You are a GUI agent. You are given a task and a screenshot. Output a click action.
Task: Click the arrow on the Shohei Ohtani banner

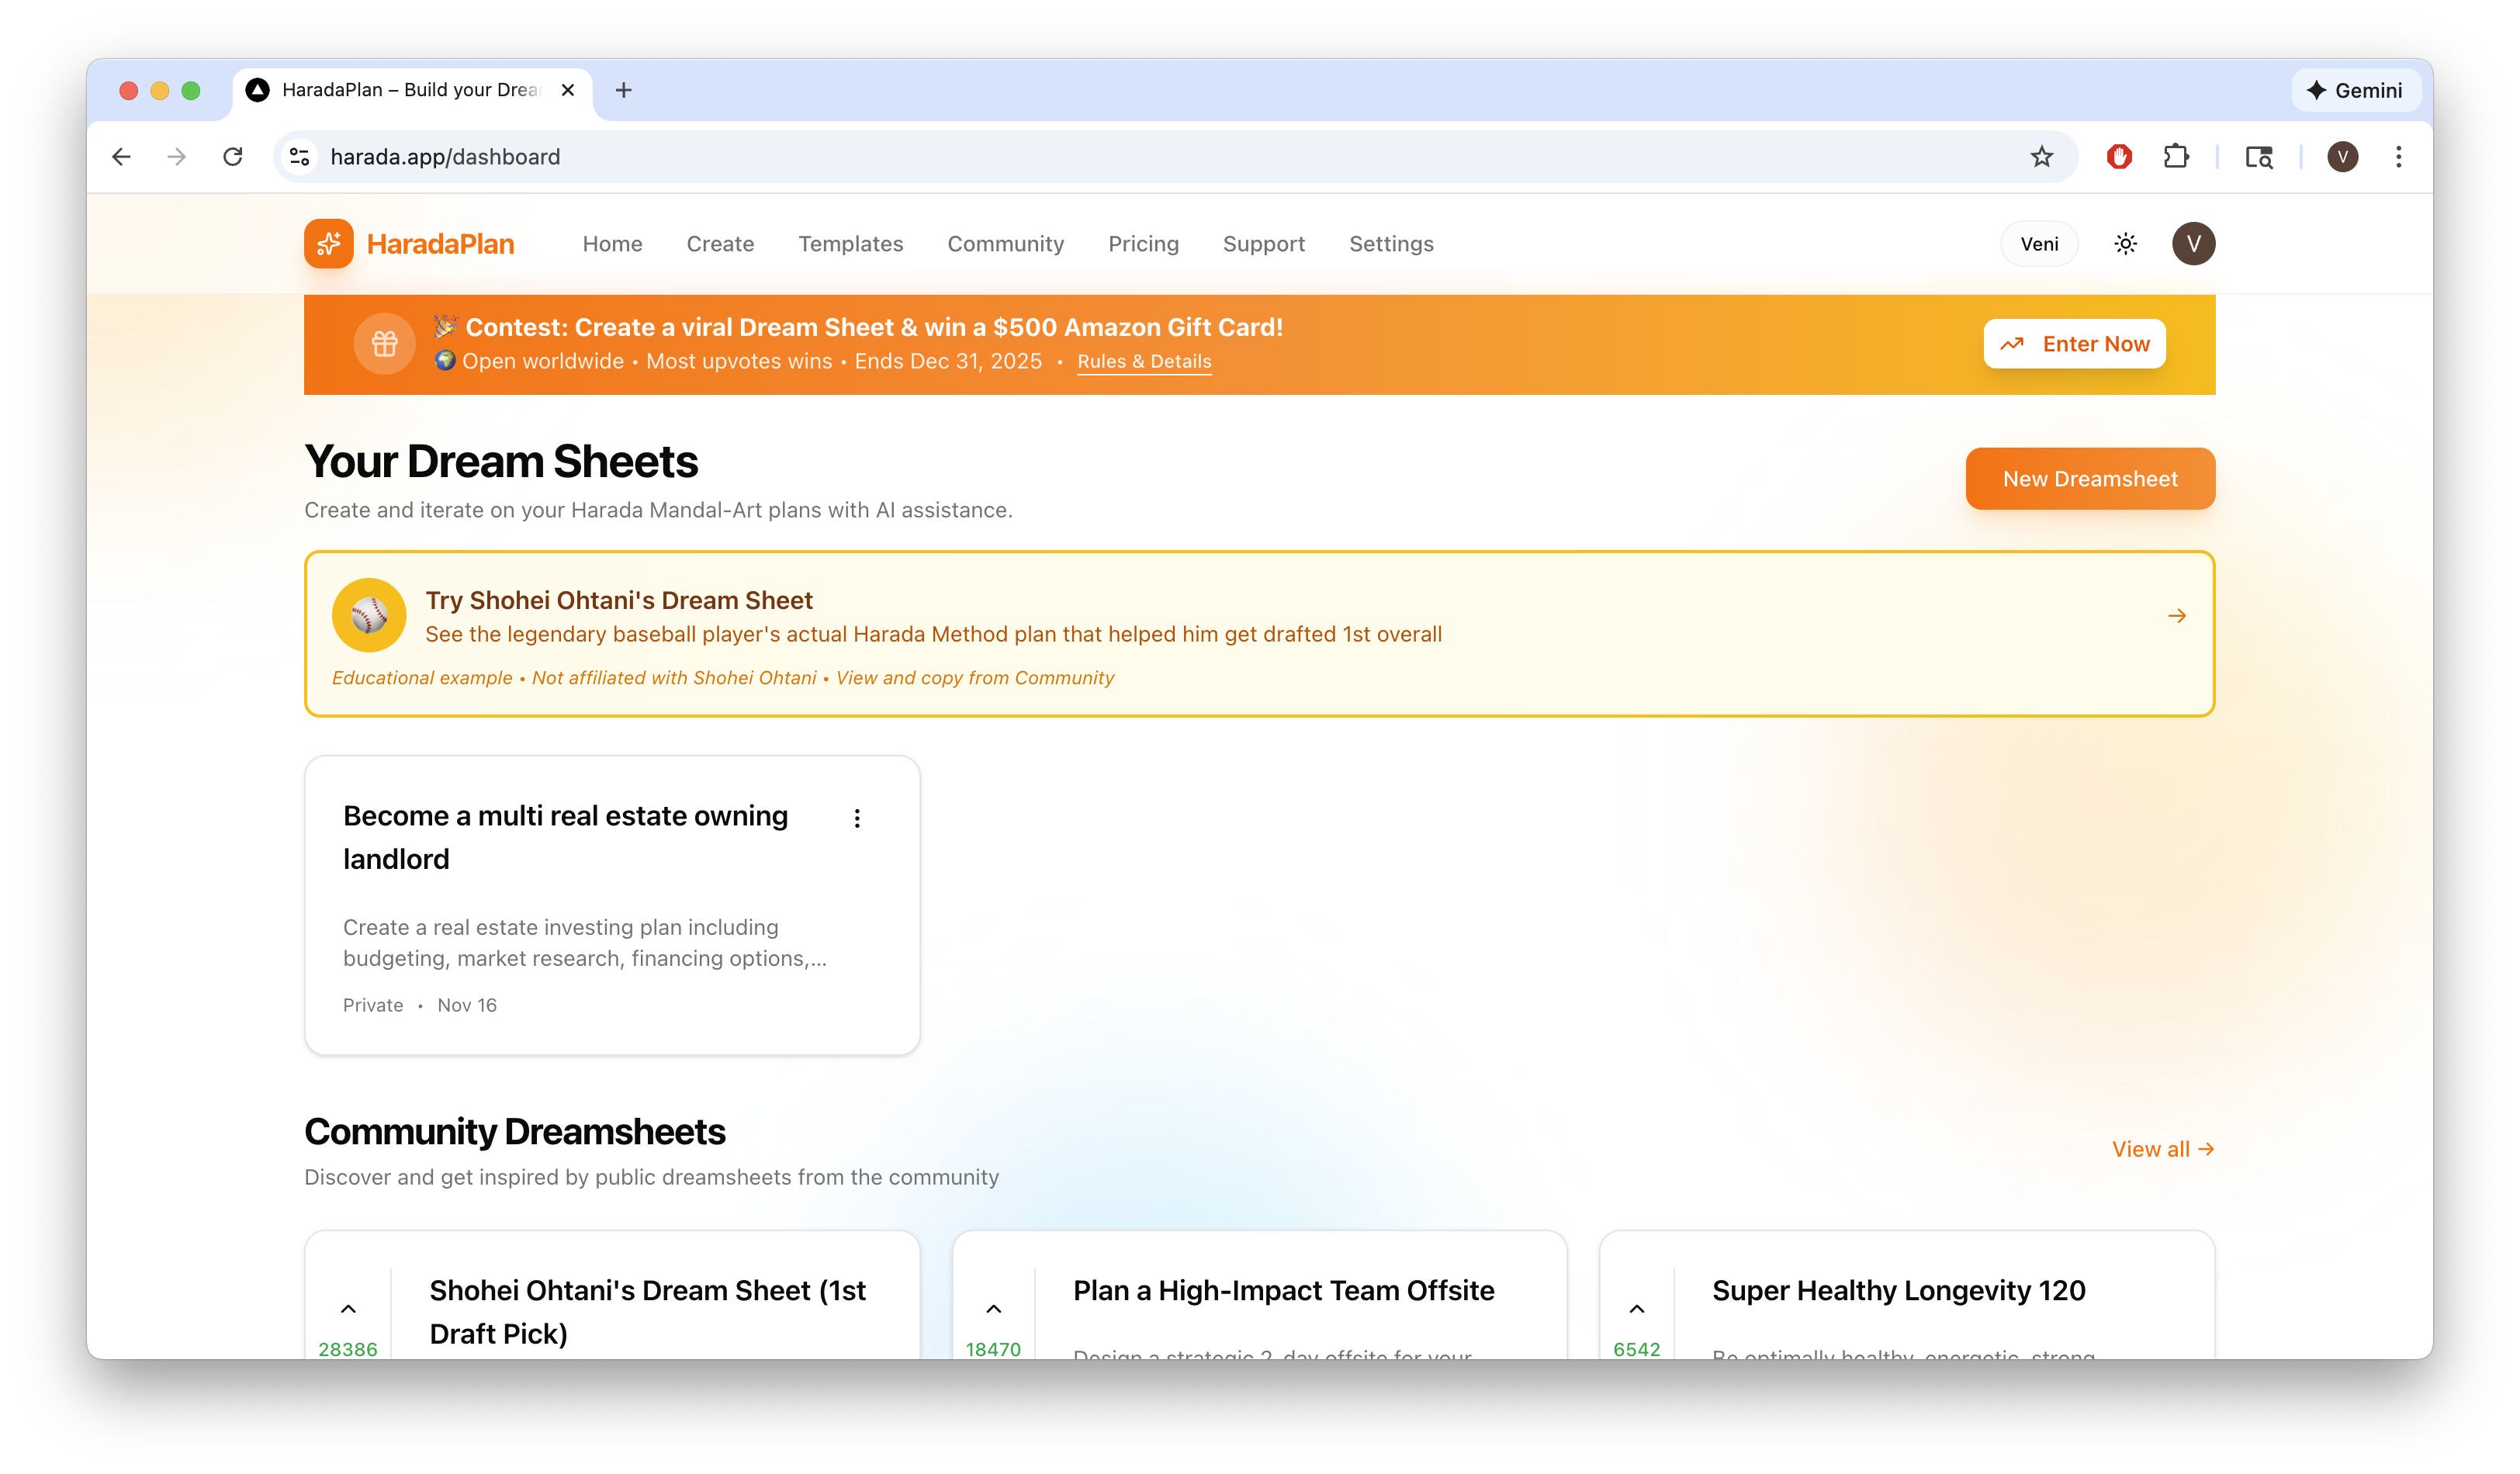2176,616
